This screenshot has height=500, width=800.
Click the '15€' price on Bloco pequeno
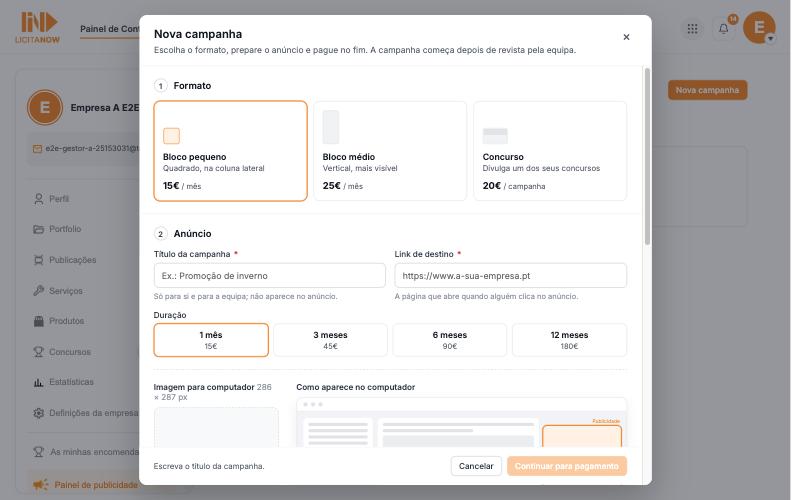pyautogui.click(x=171, y=186)
